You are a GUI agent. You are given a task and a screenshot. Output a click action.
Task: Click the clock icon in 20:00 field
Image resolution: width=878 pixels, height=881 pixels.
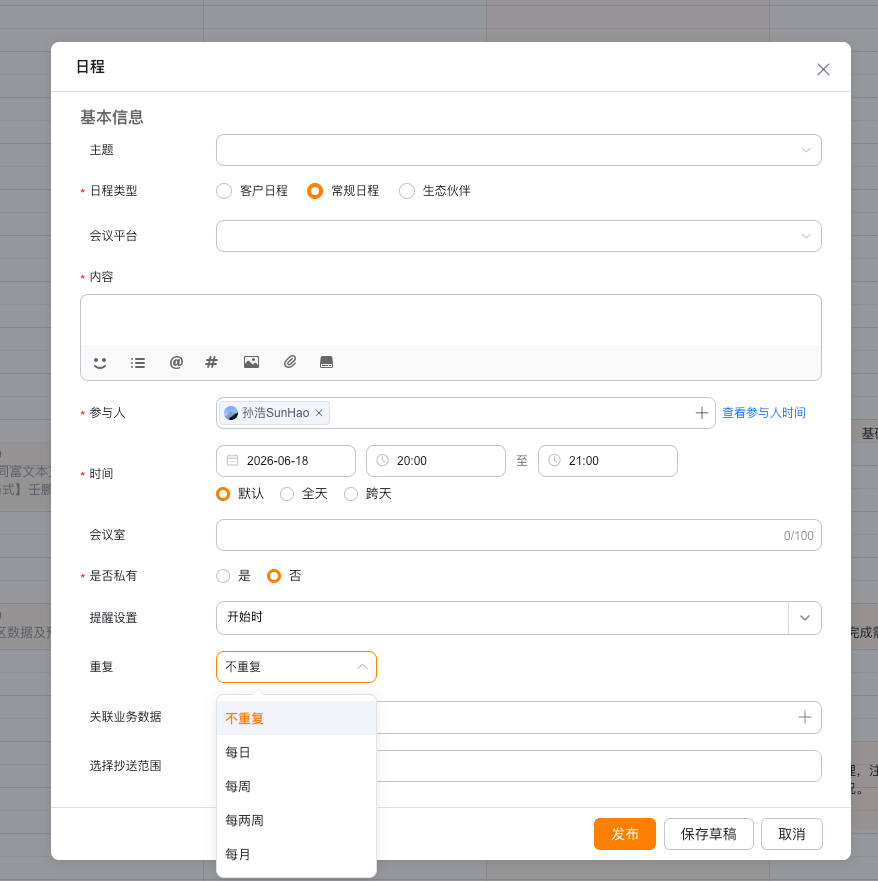pyautogui.click(x=383, y=461)
